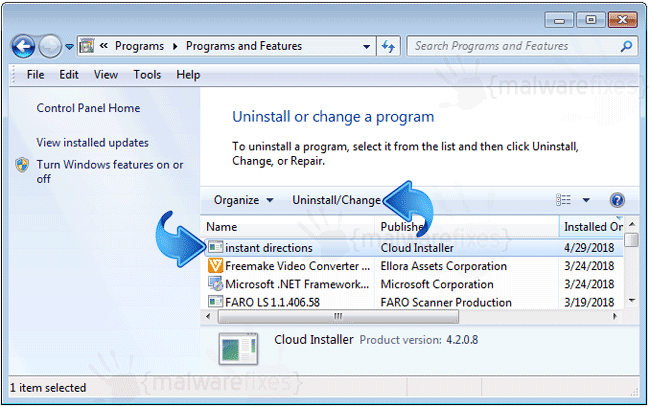
Task: Click the blue Help question mark icon
Action: pyautogui.click(x=617, y=200)
